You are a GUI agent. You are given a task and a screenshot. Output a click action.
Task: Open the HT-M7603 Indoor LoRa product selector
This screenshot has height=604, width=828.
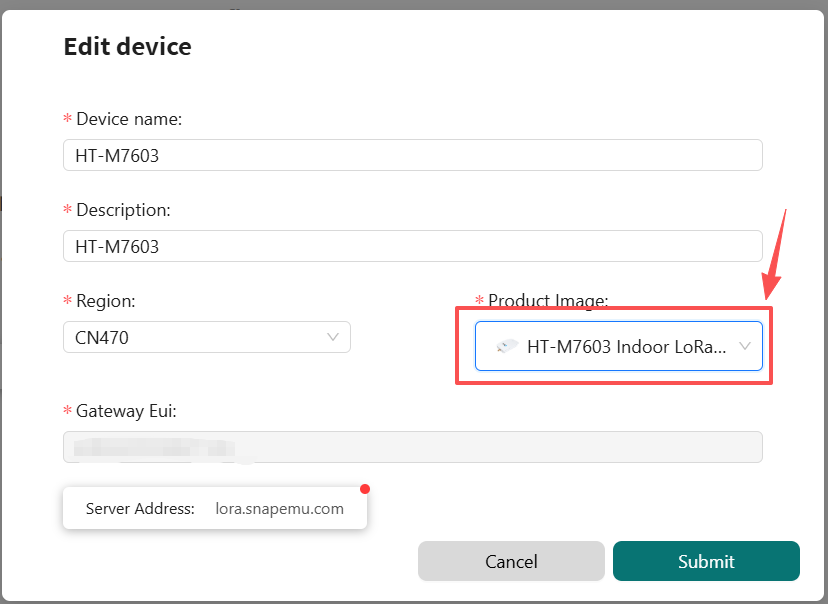618,346
